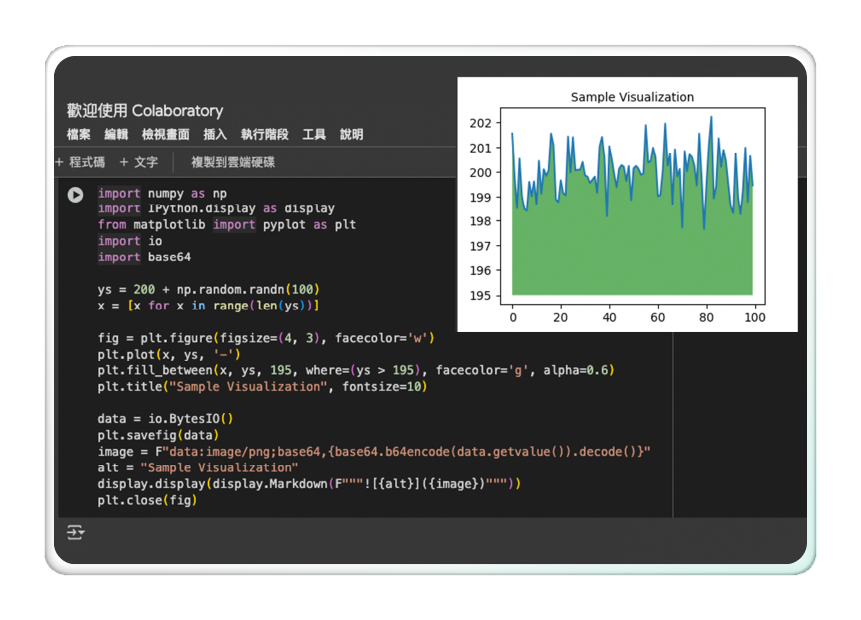Open the 執行階段 menu

264,135
